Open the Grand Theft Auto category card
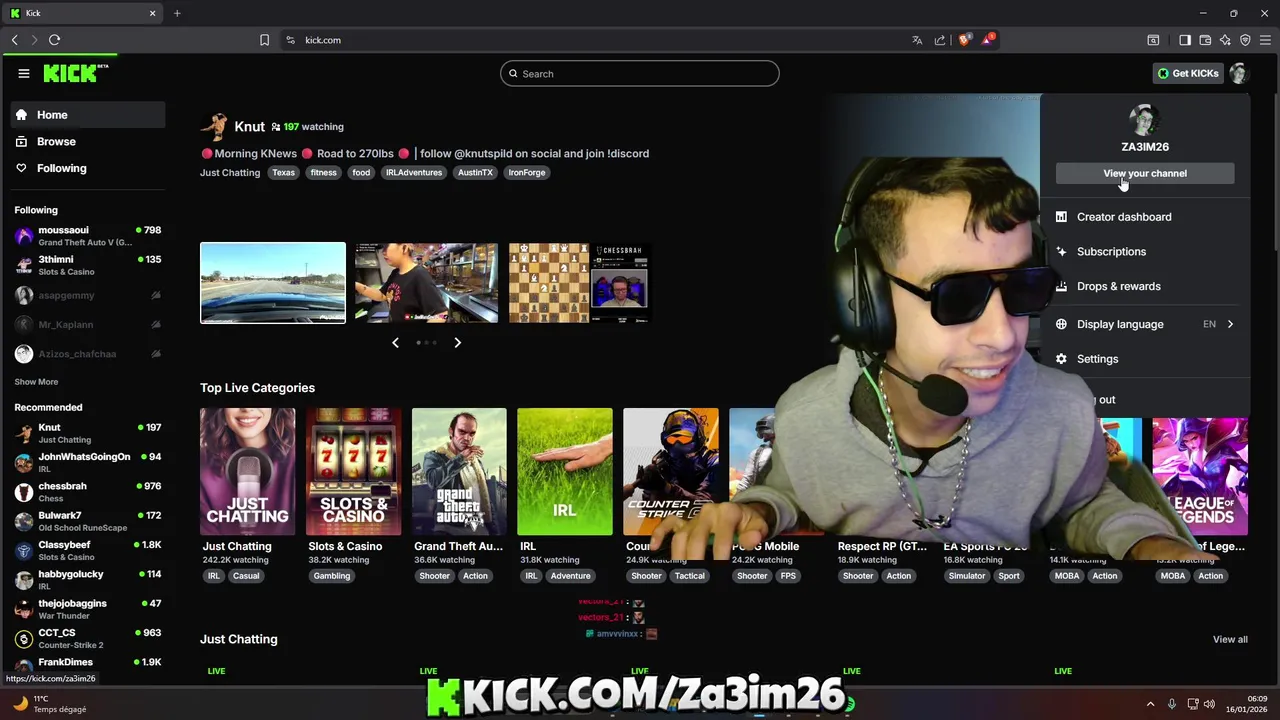 click(x=459, y=472)
